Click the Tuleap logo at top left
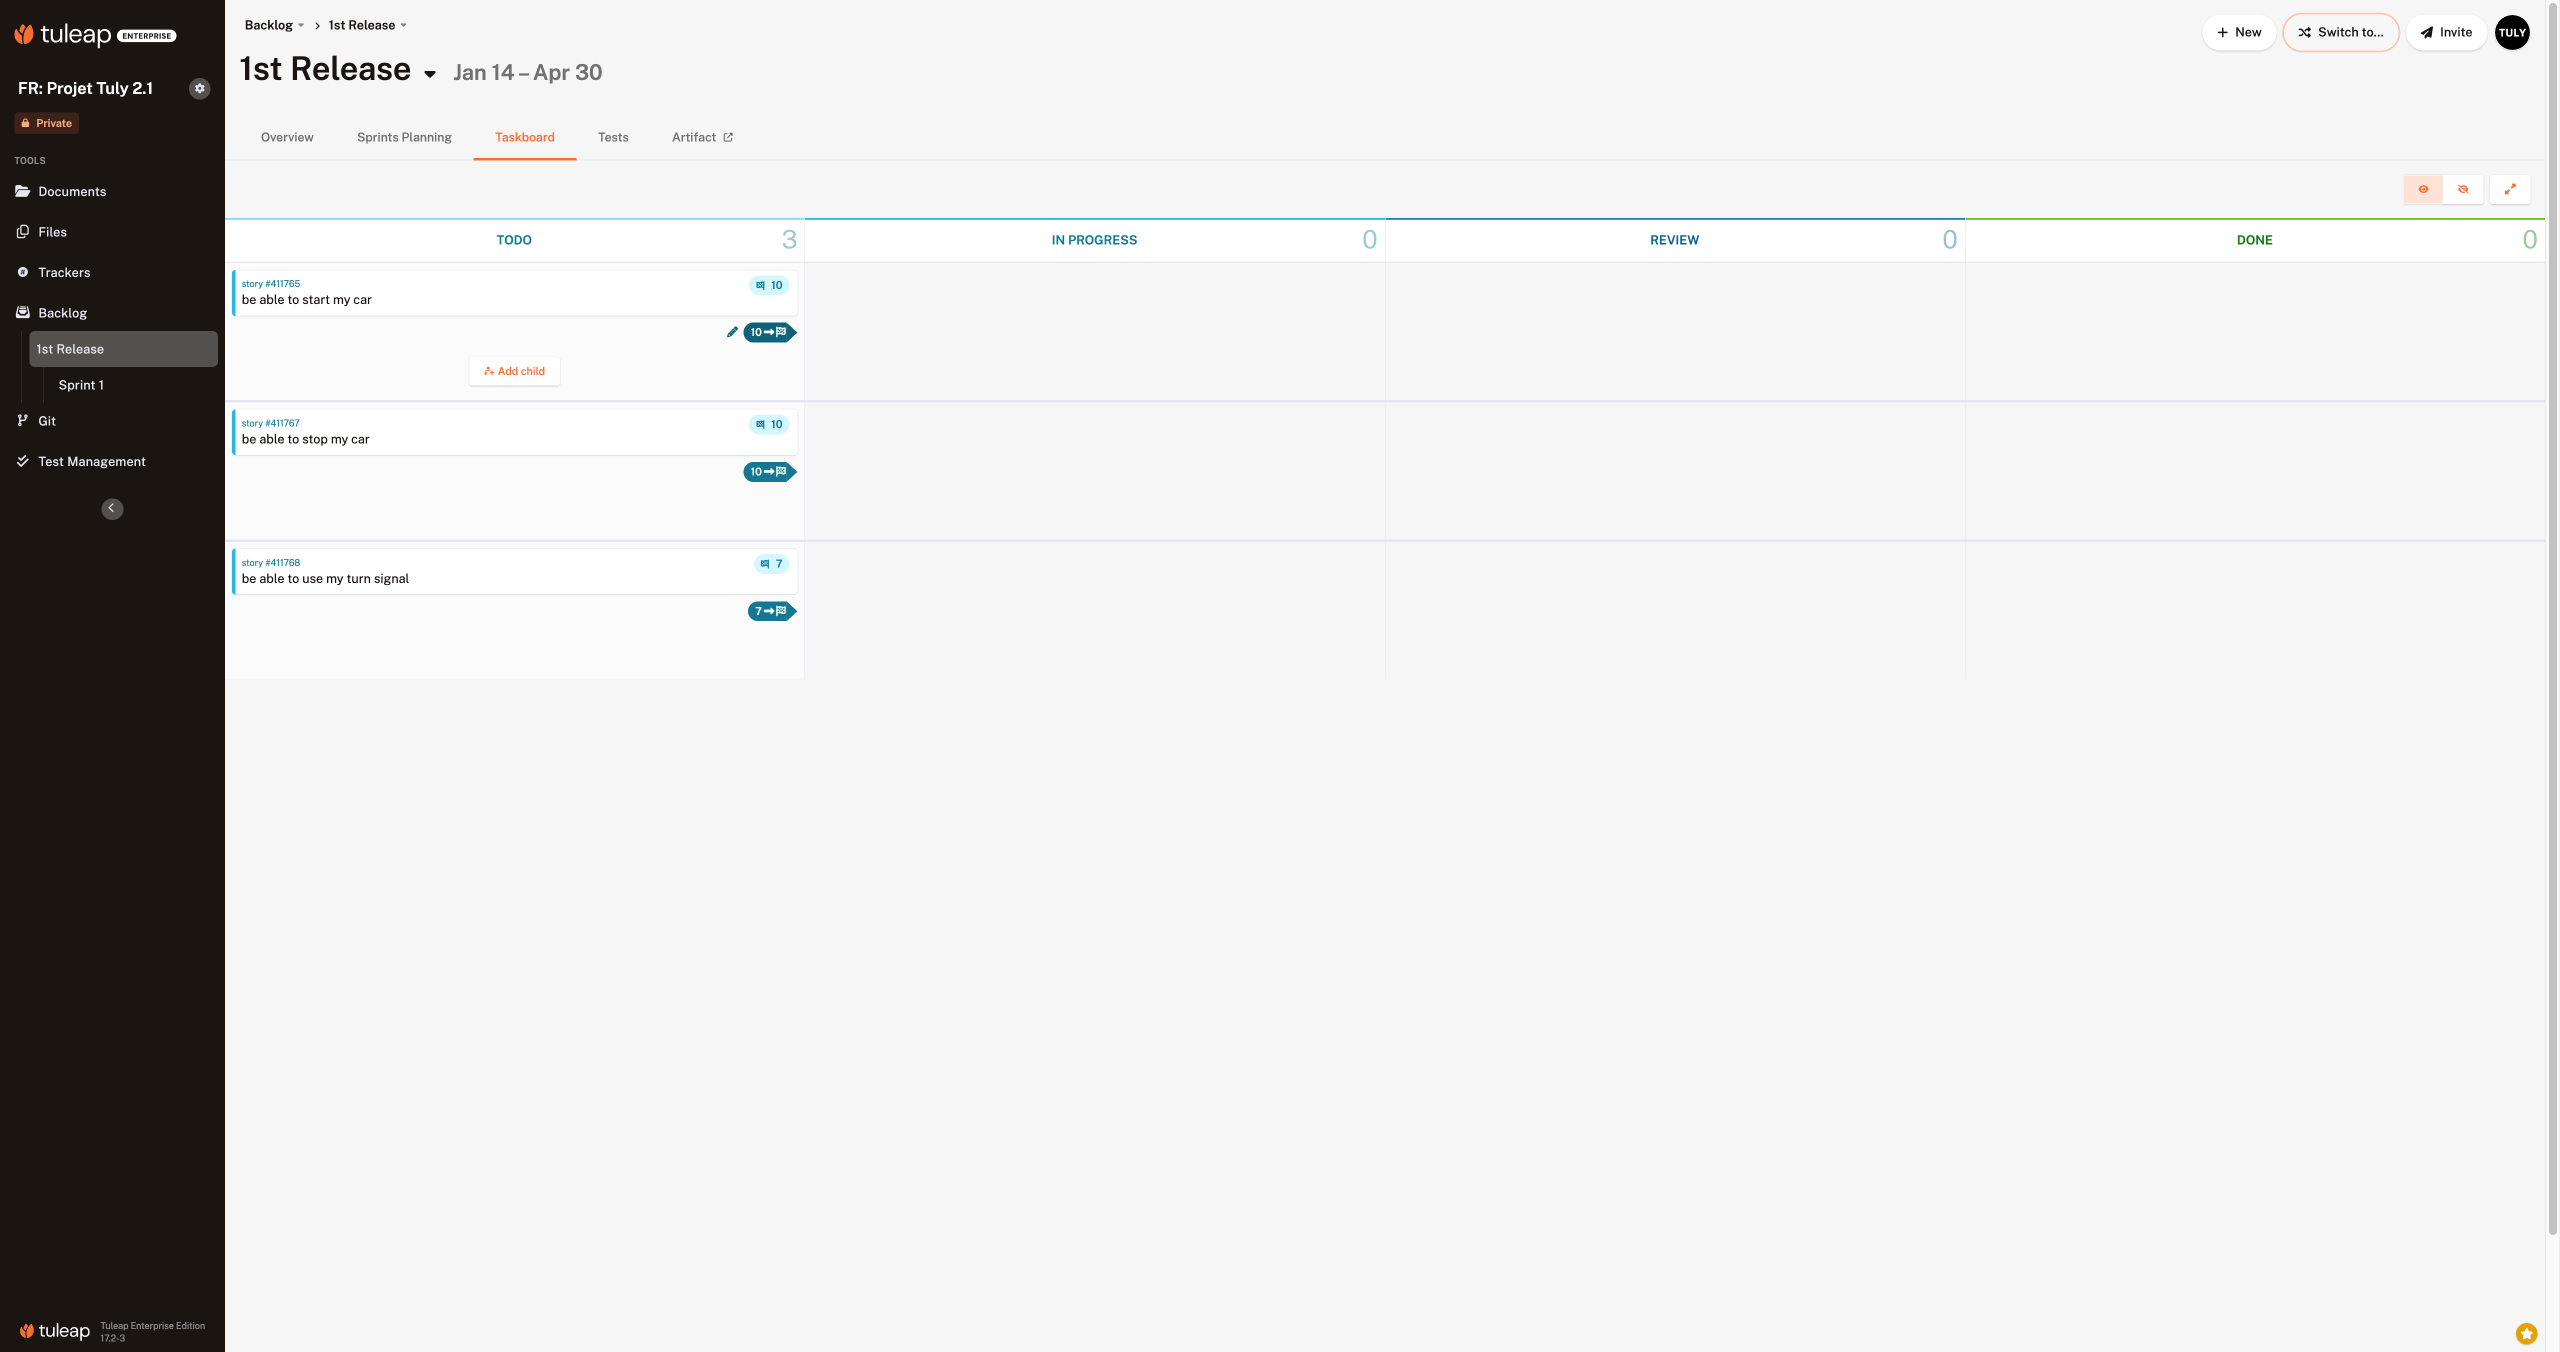 [64, 35]
